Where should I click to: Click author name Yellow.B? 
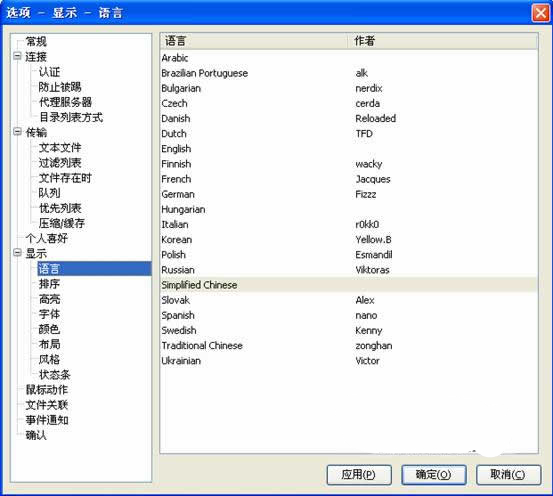click(373, 240)
